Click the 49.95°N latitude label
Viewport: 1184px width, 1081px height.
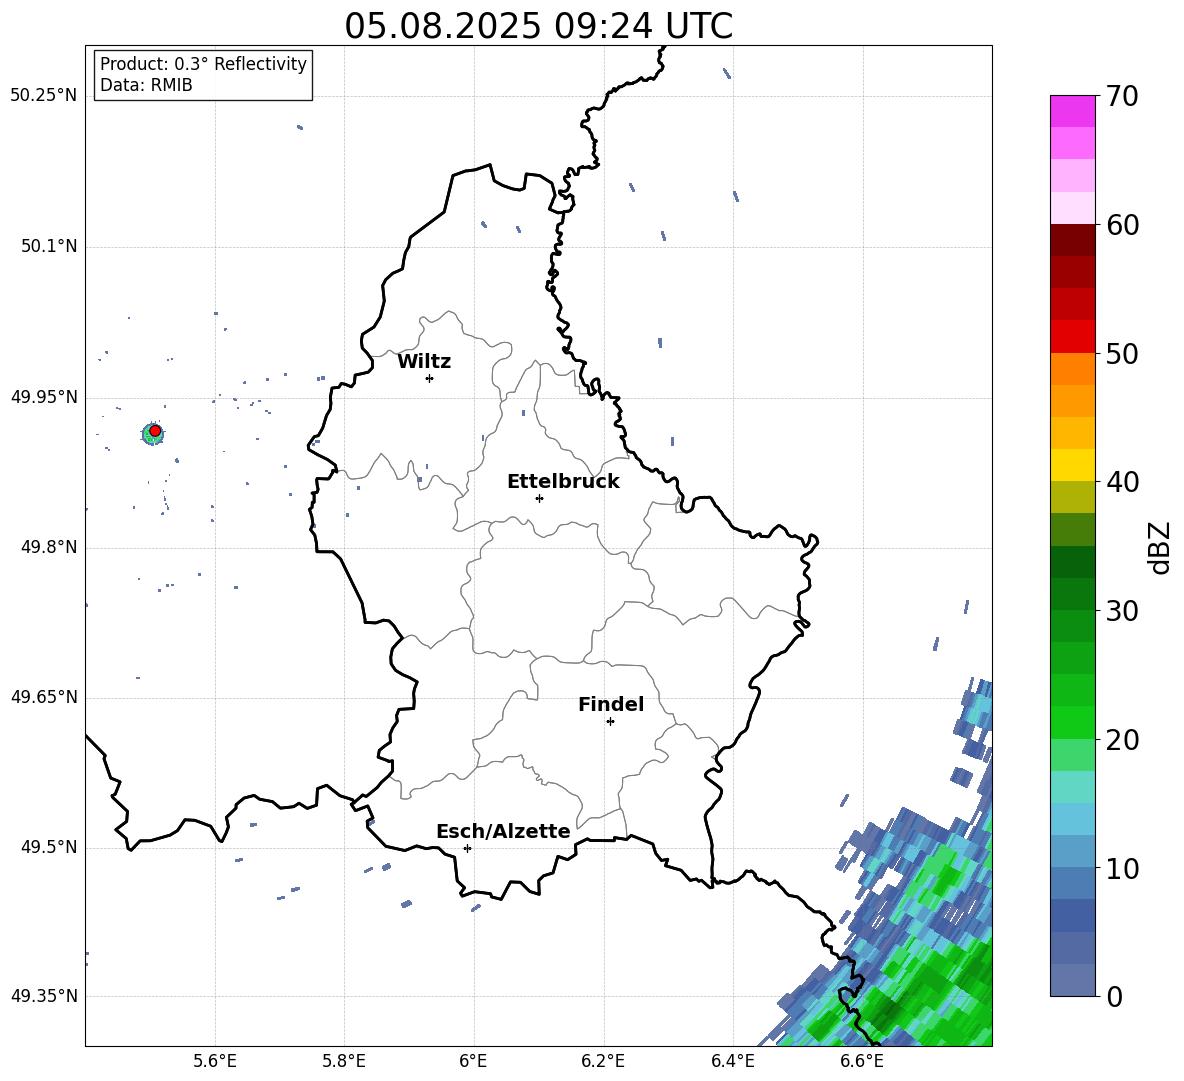click(43, 397)
